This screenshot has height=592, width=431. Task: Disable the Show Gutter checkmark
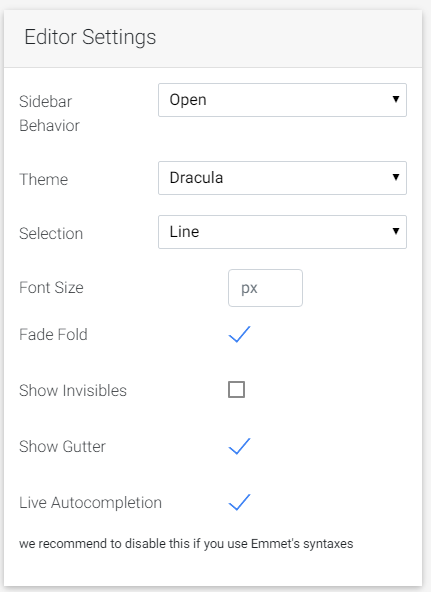coord(239,446)
